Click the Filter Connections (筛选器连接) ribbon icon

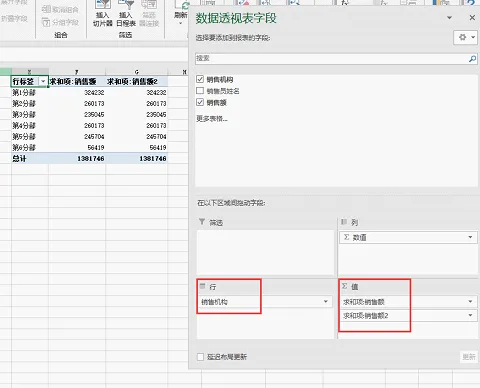click(x=149, y=13)
